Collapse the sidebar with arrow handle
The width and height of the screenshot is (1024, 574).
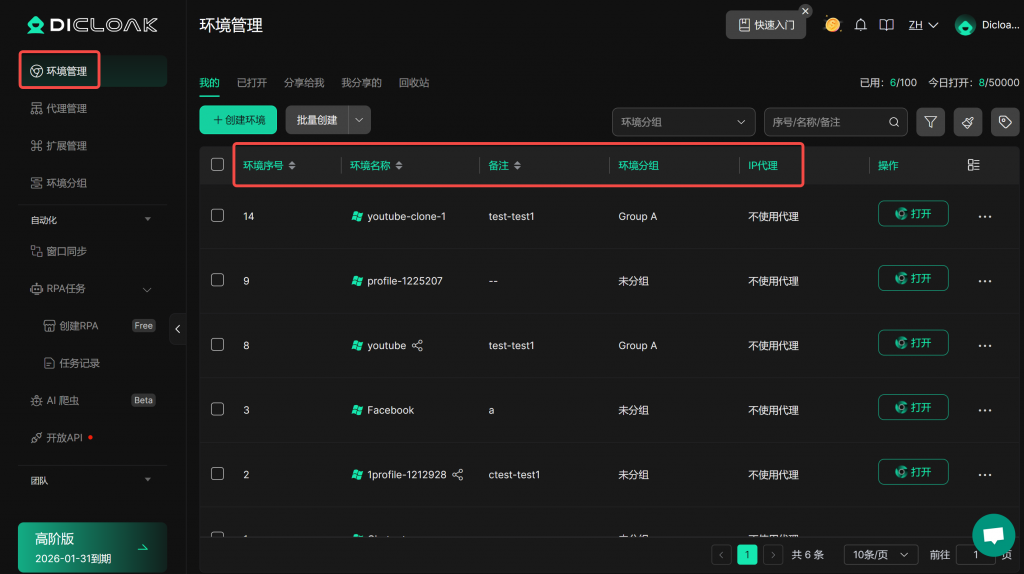coord(178,328)
